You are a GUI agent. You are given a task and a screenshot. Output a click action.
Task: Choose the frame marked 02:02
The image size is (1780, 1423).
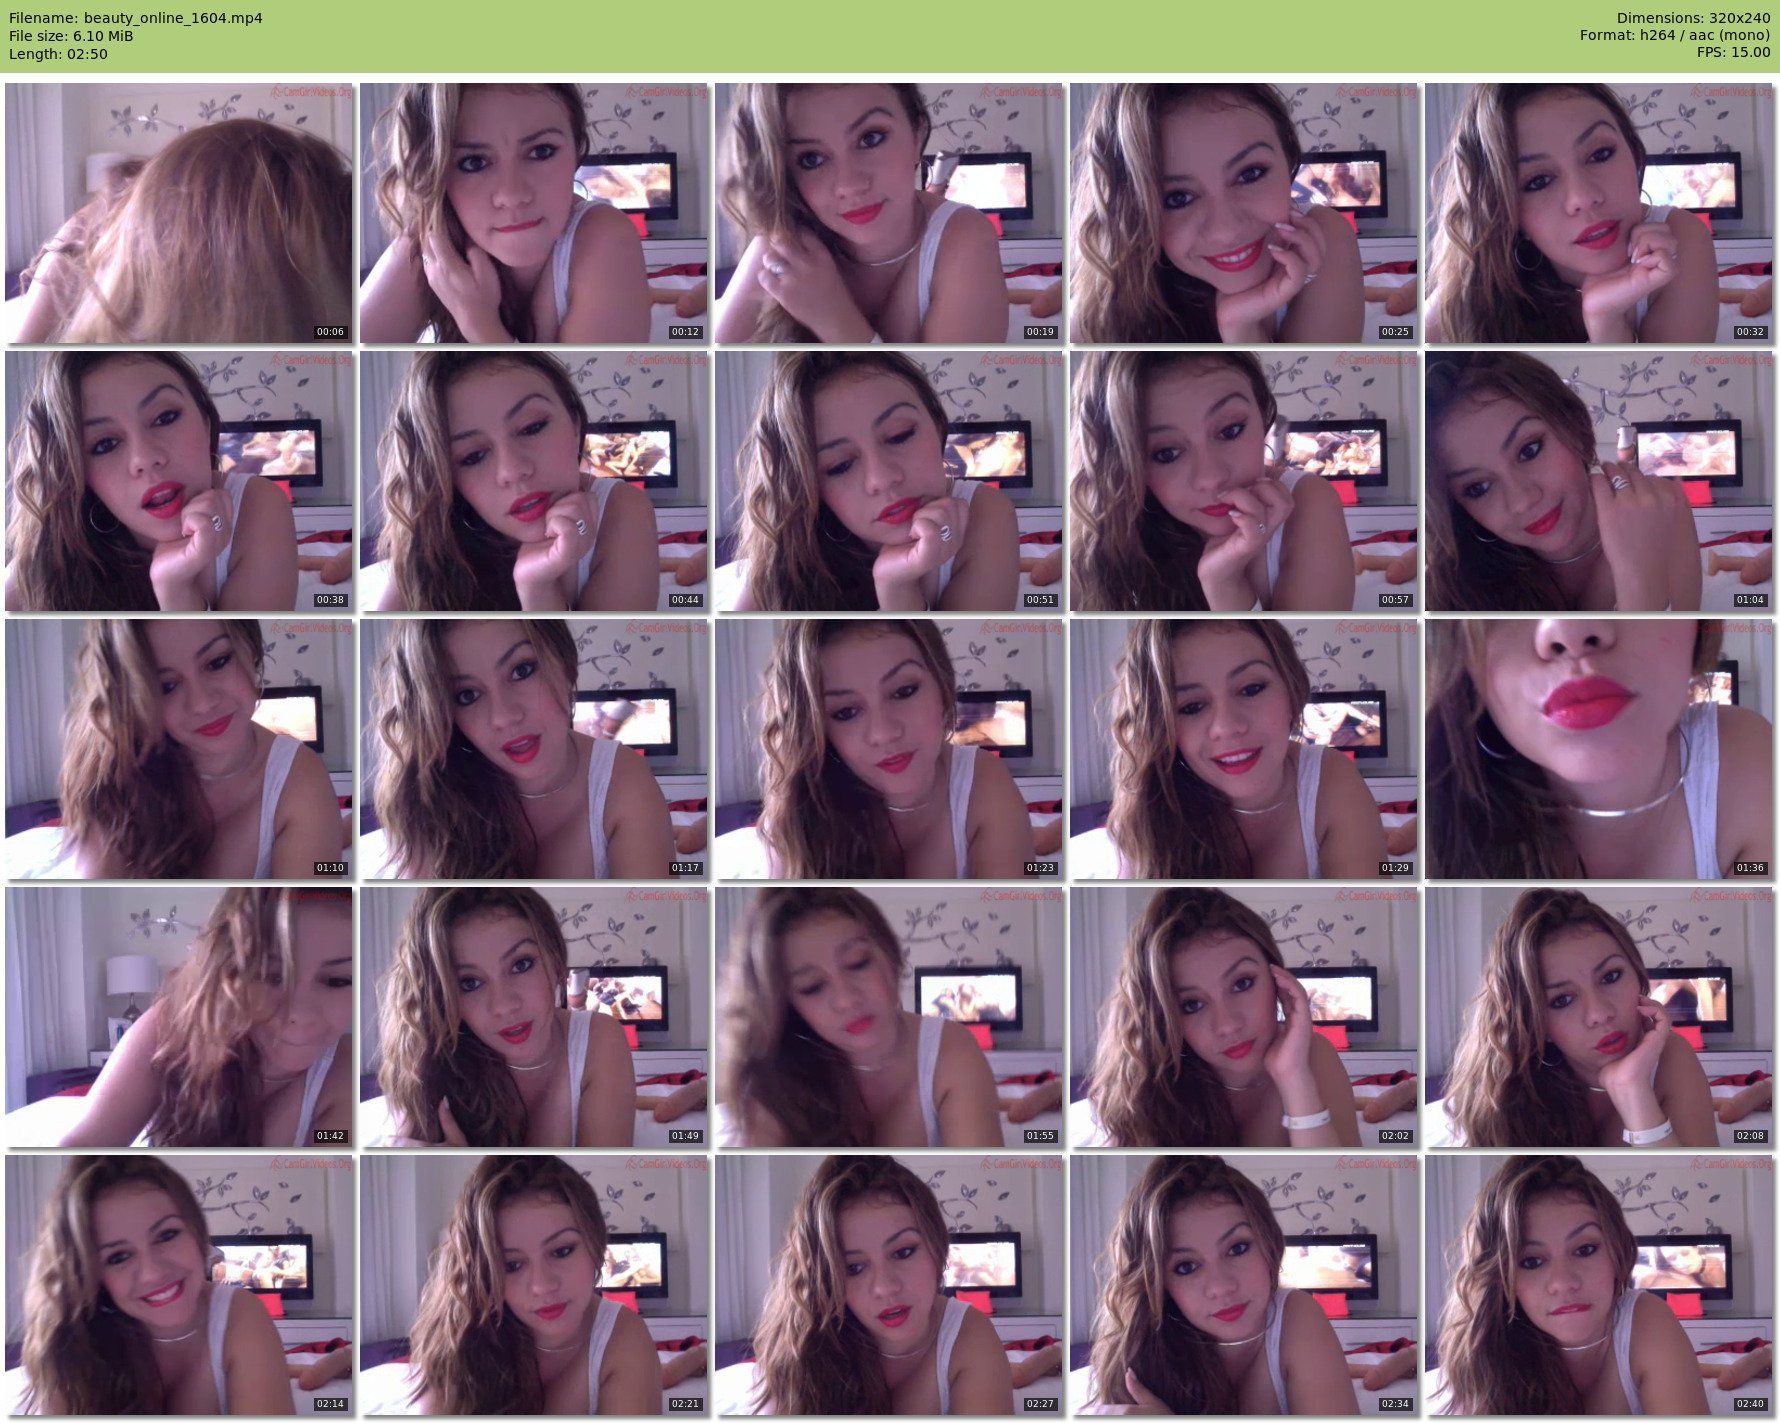pyautogui.click(x=1244, y=1017)
